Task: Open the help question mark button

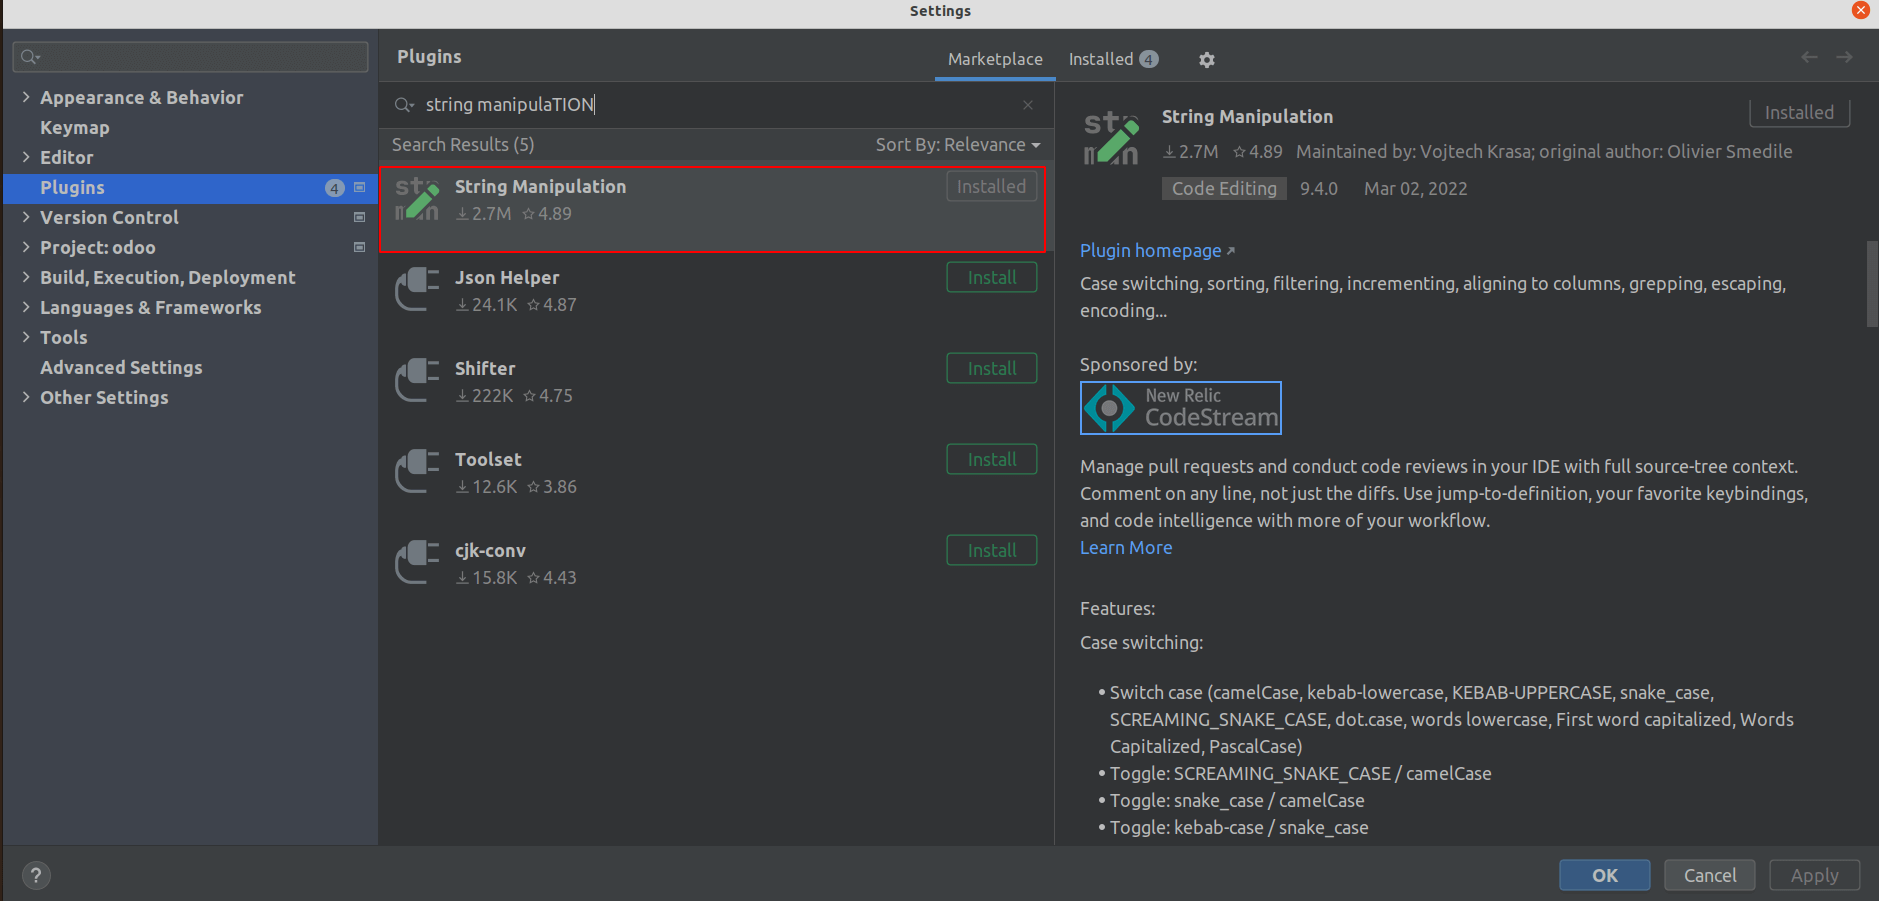Action: pyautogui.click(x=36, y=875)
